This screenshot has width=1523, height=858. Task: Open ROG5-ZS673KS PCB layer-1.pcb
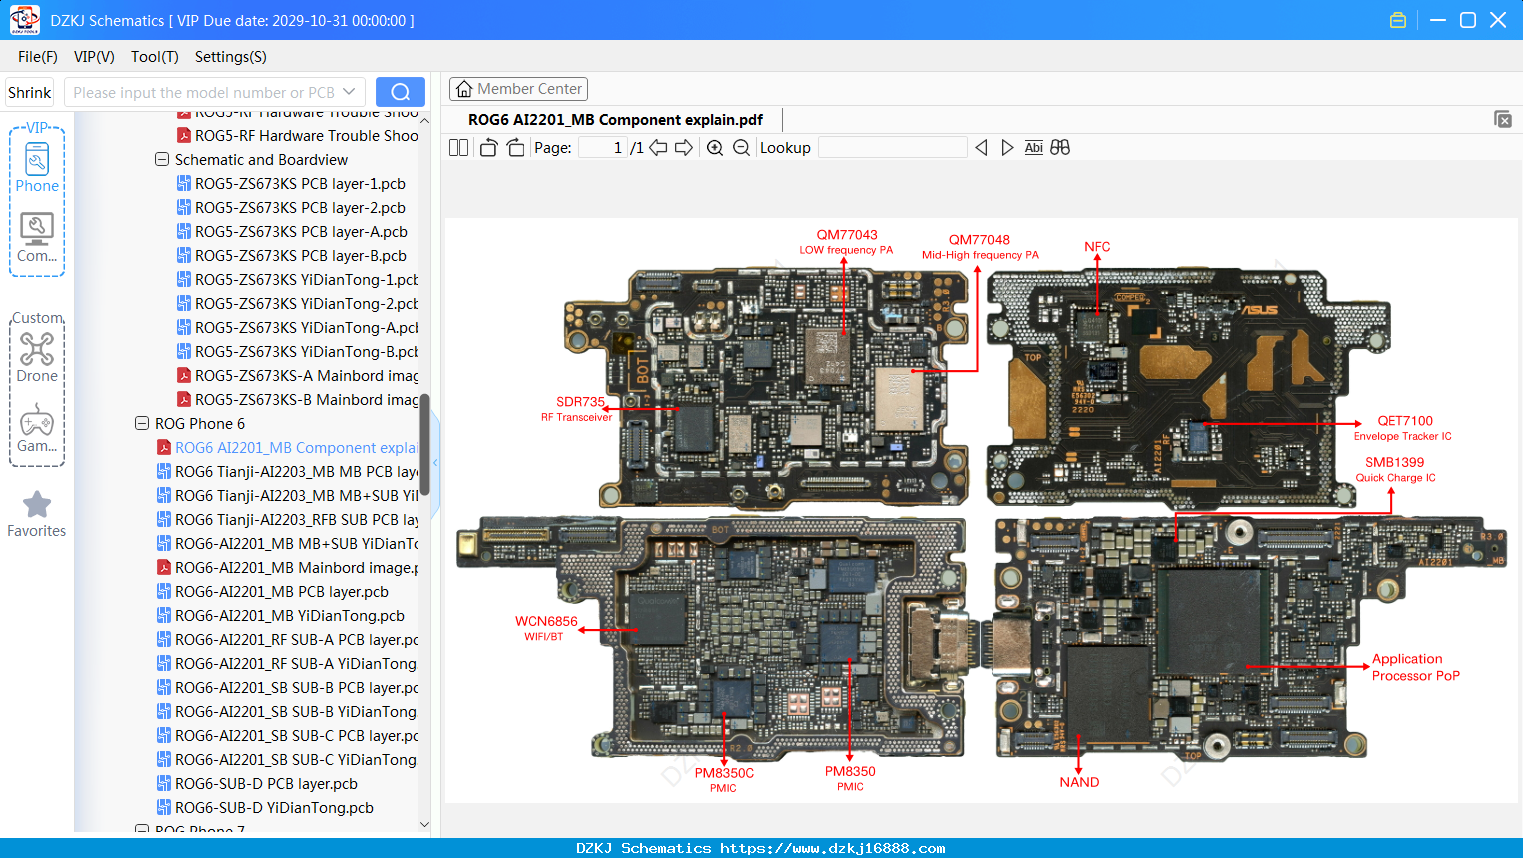[291, 184]
